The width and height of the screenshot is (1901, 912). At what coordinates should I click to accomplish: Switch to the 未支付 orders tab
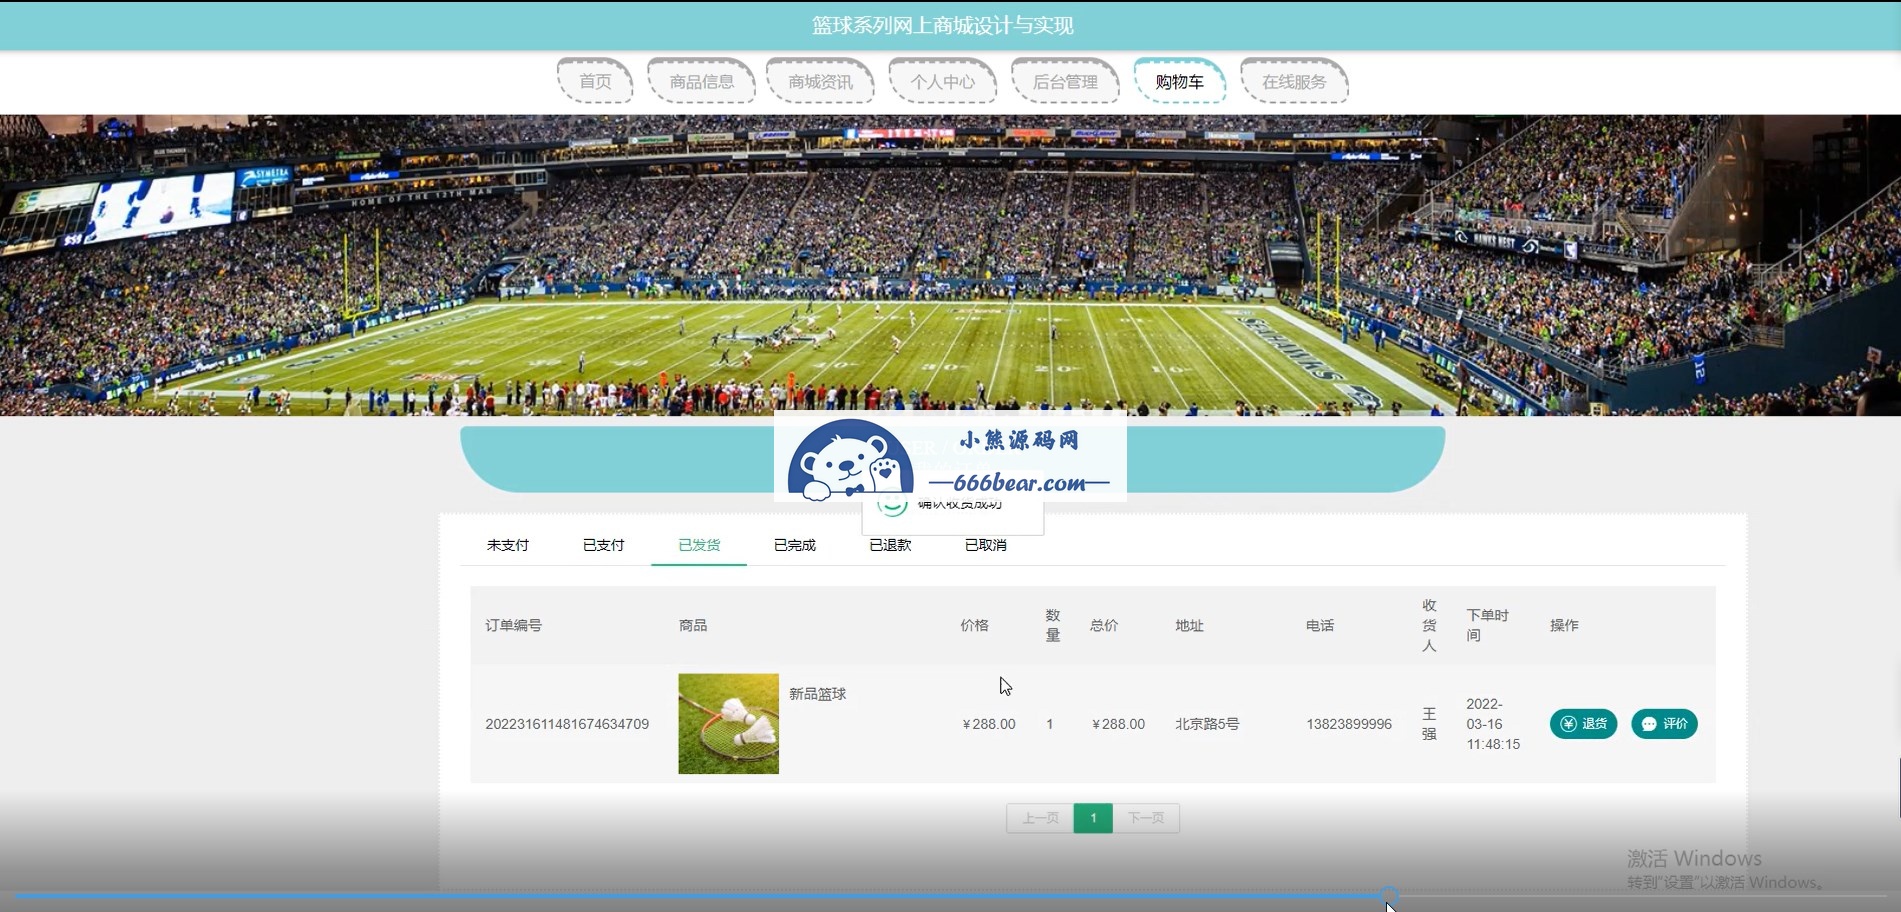pos(508,545)
